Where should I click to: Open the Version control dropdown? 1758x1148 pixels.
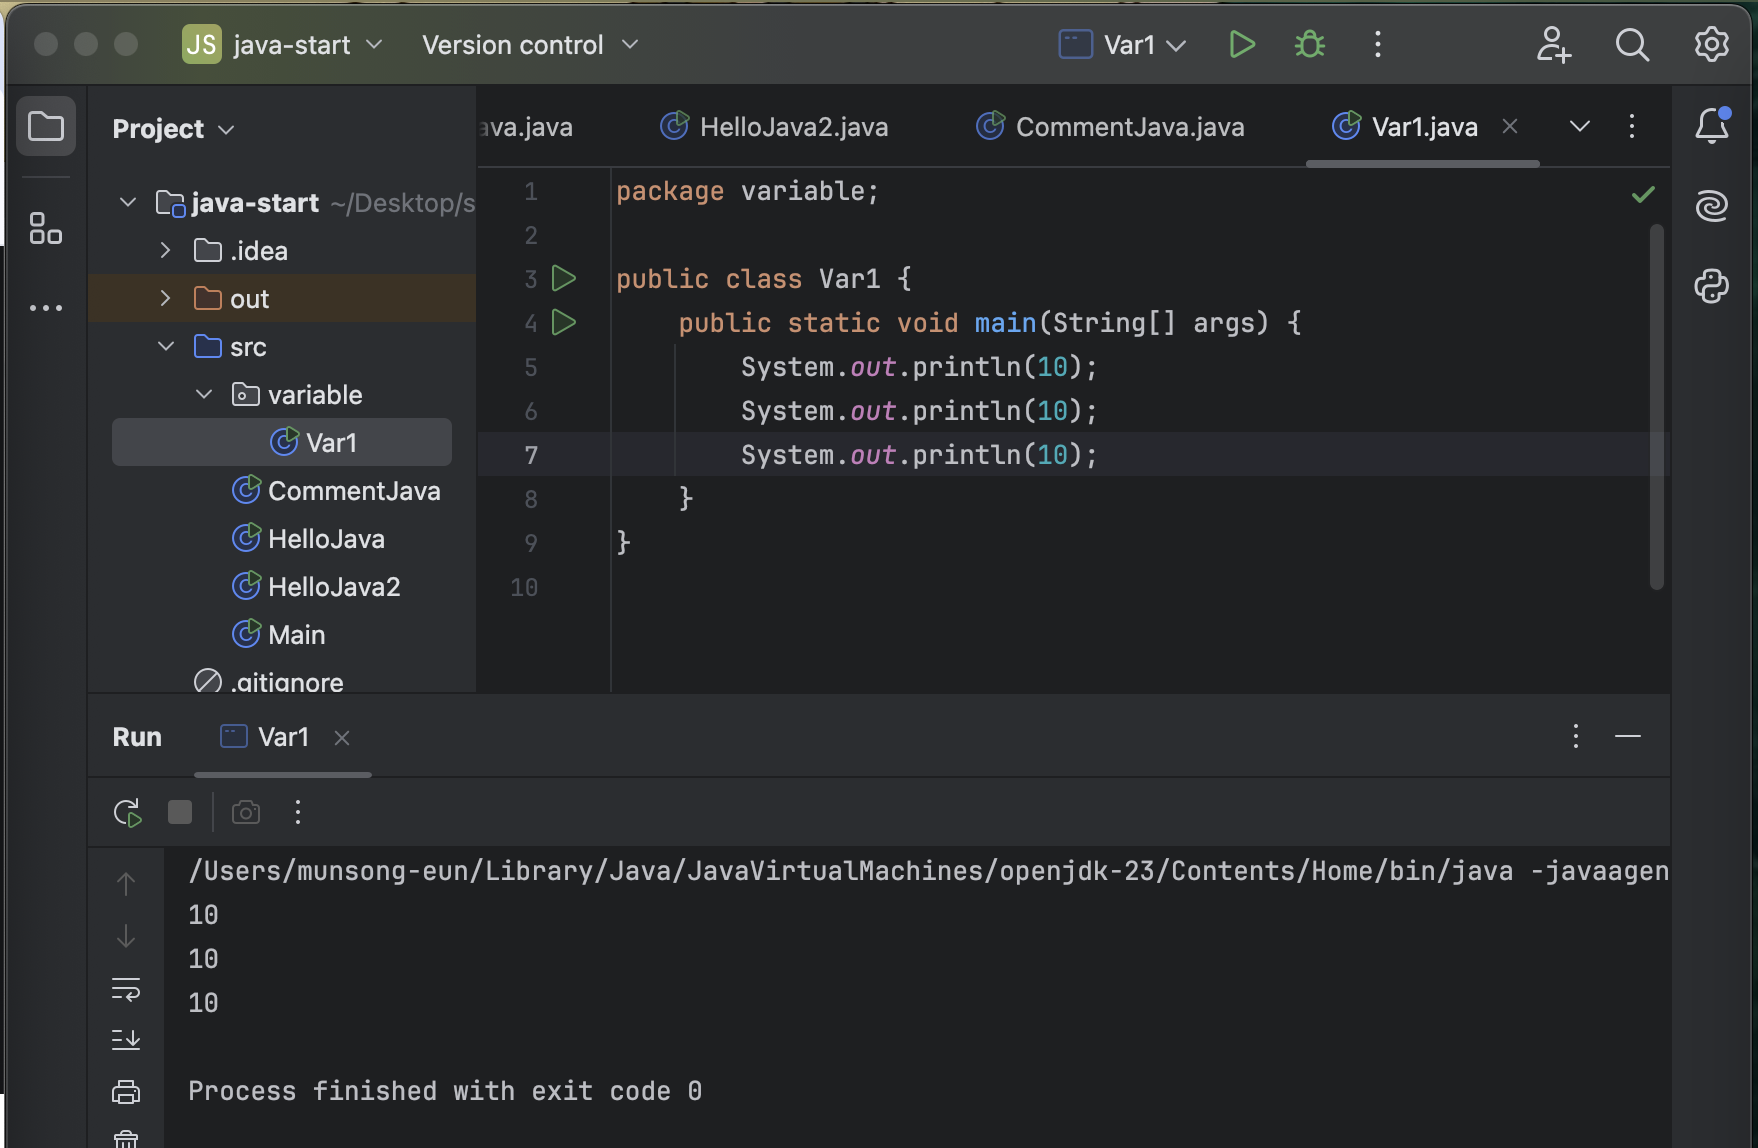click(530, 45)
